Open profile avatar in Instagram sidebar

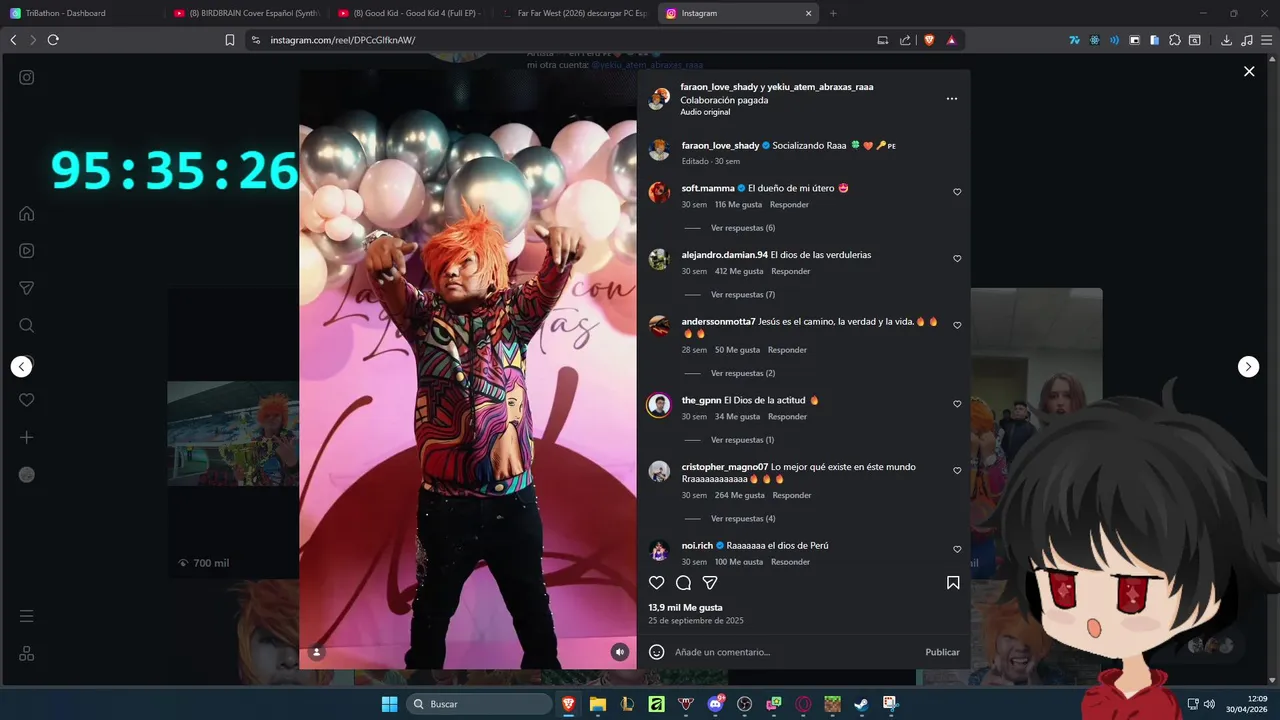(x=27, y=475)
